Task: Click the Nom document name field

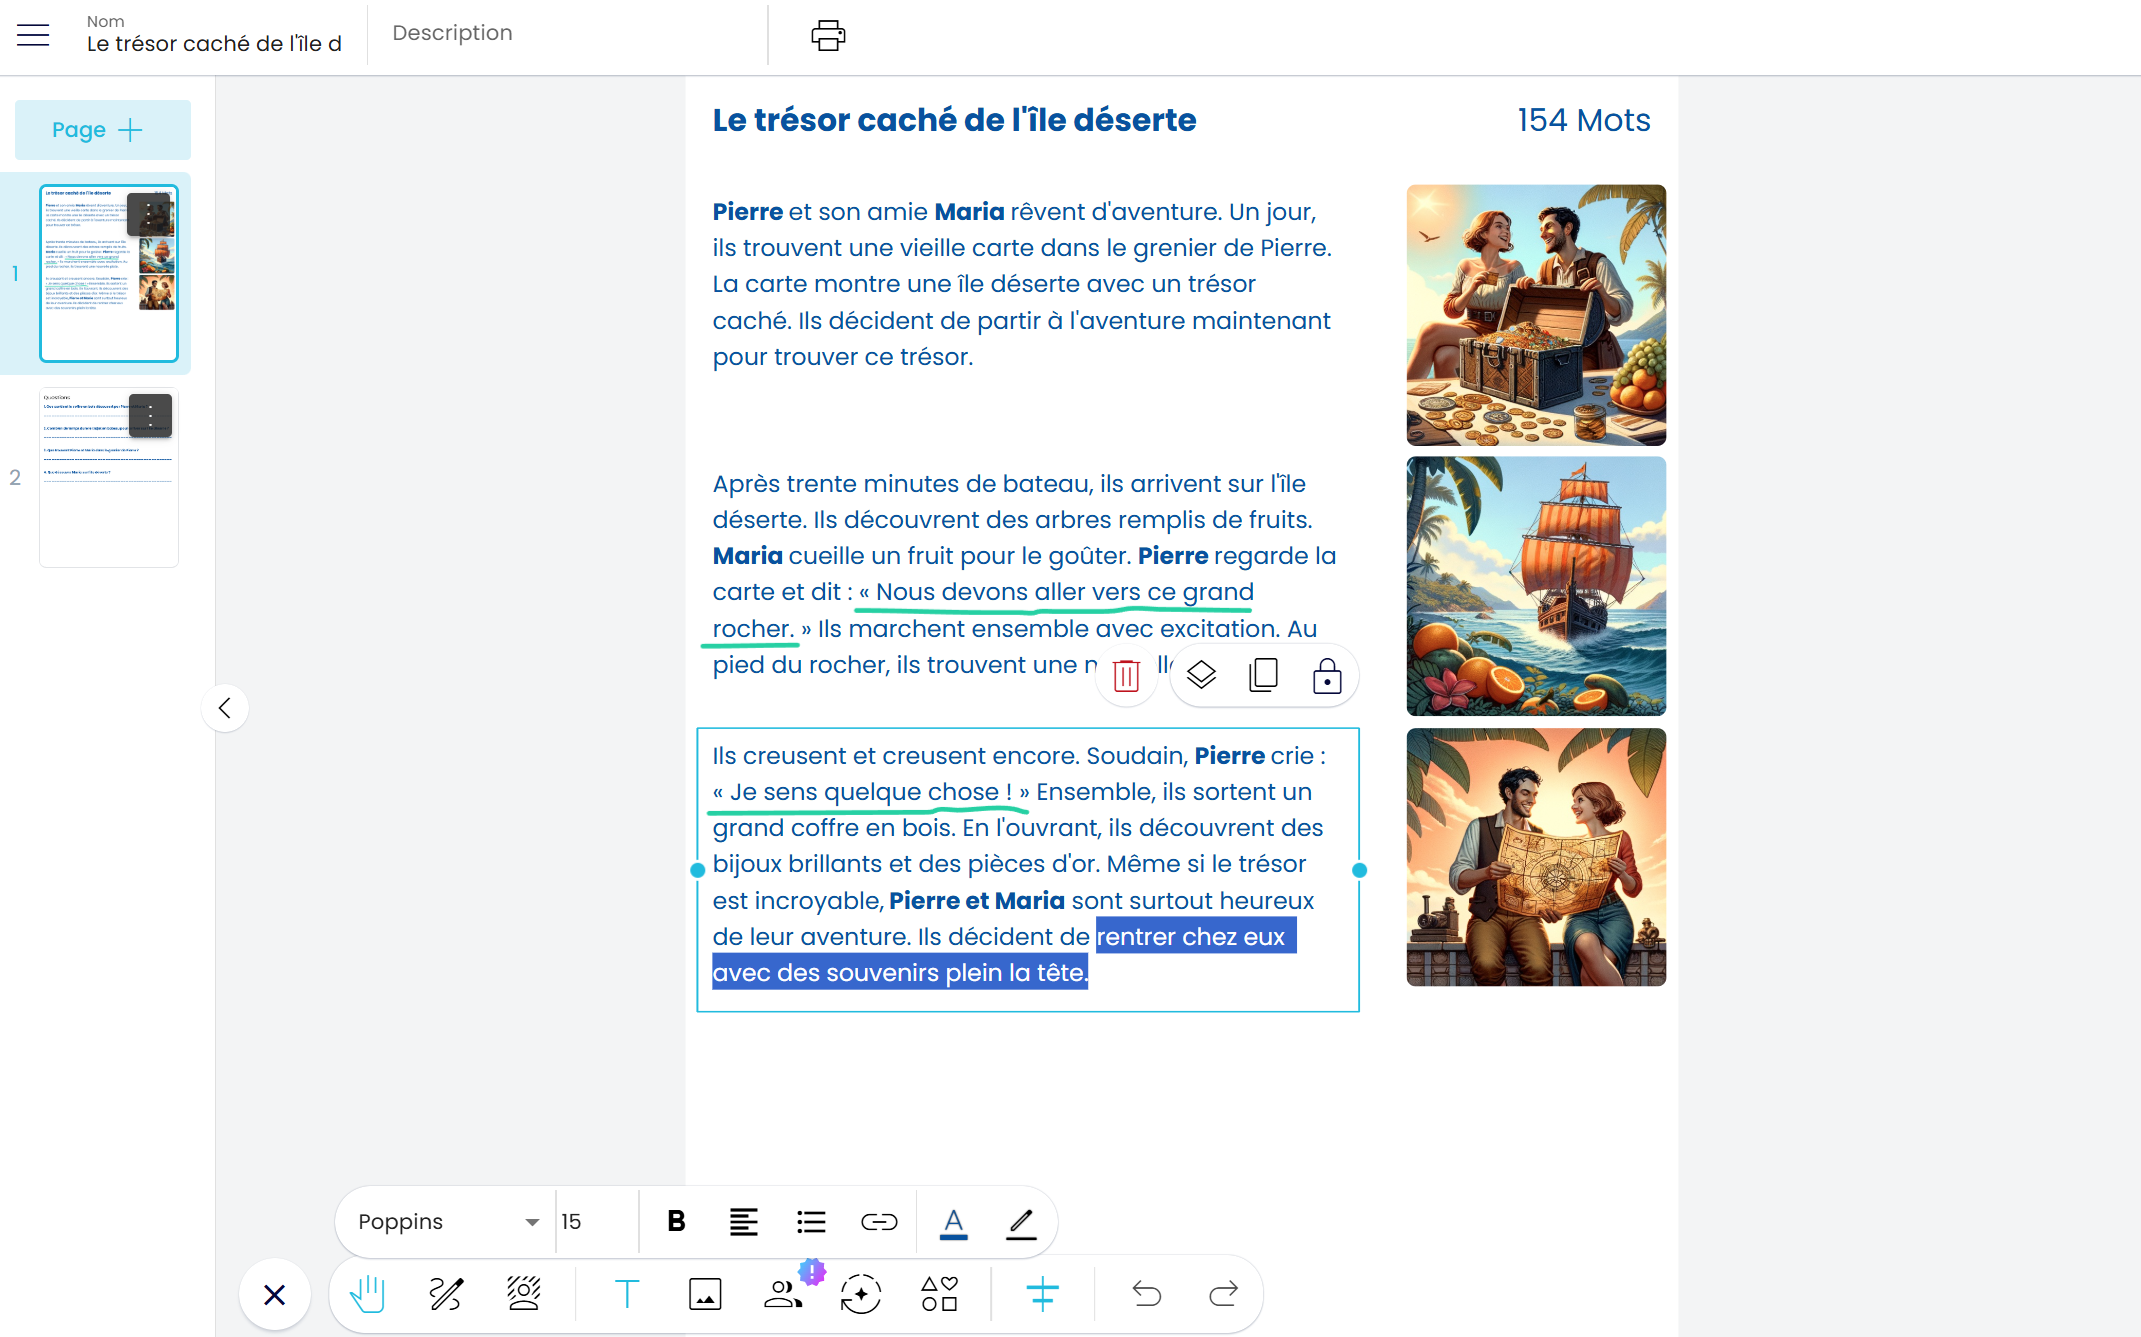Action: [215, 35]
